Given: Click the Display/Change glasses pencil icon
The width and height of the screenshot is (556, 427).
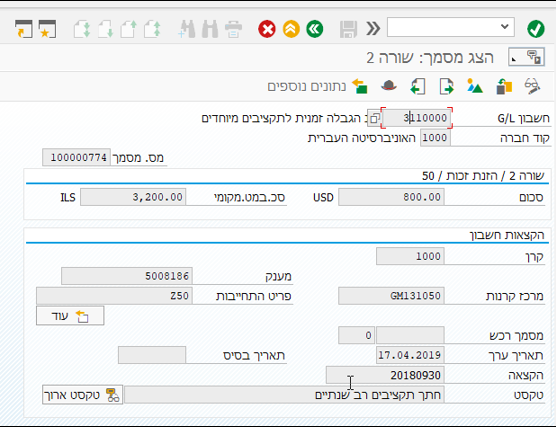Looking at the screenshot, I should click(x=532, y=86).
